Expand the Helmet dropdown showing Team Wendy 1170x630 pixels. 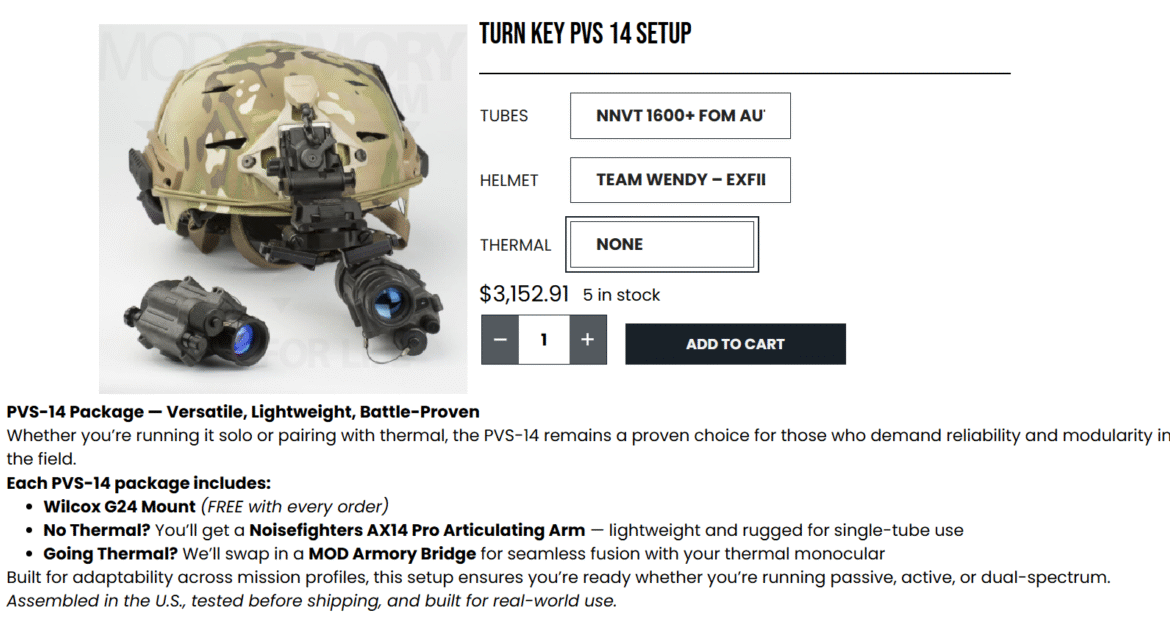pos(680,180)
